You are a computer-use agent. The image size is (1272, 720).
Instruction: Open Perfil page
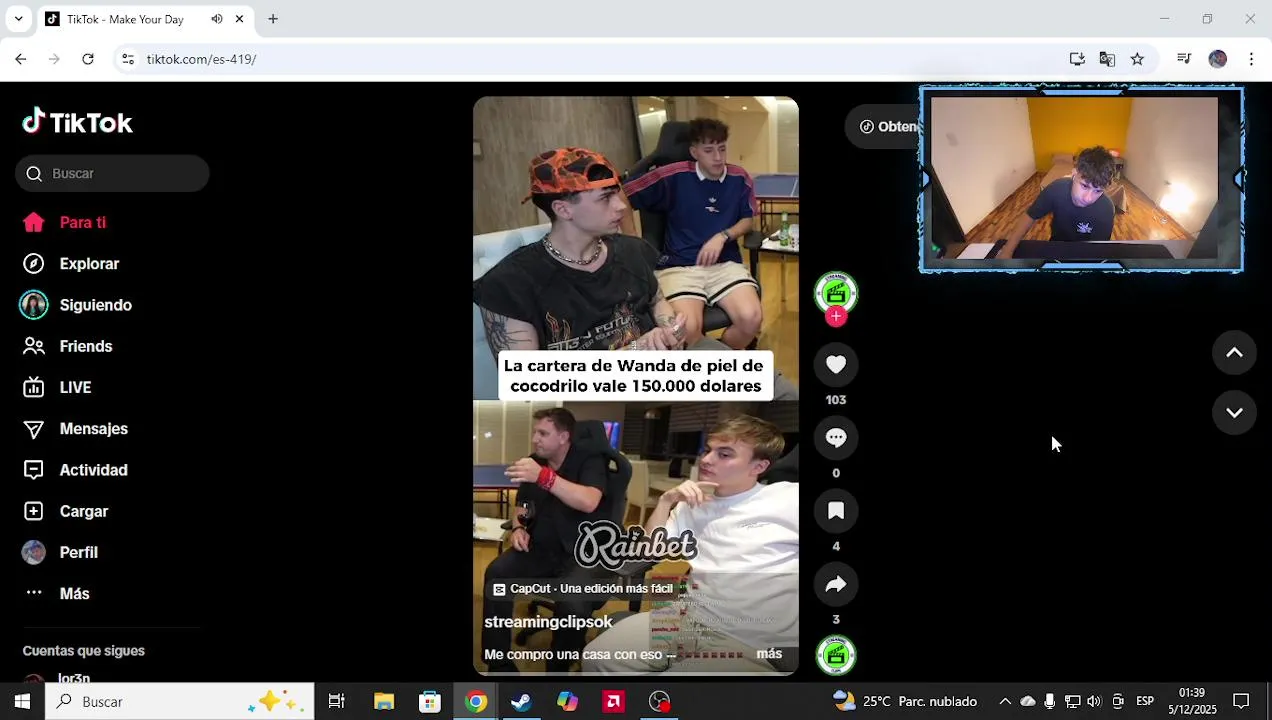60,552
